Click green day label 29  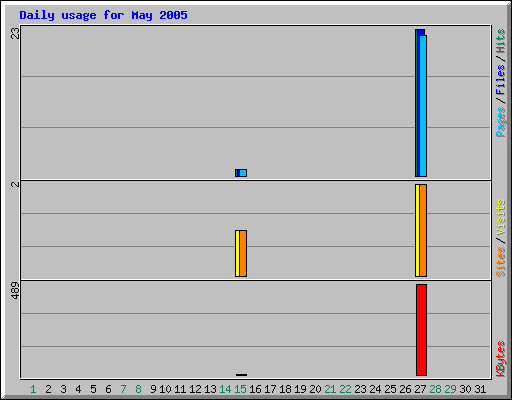pyautogui.click(x=450, y=389)
